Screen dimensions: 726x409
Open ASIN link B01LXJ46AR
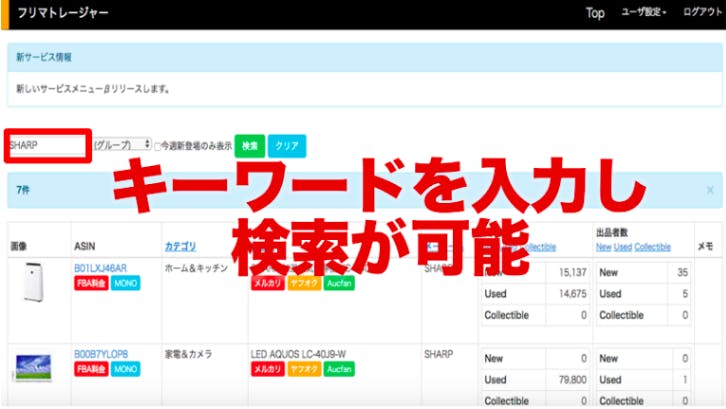pos(100,268)
